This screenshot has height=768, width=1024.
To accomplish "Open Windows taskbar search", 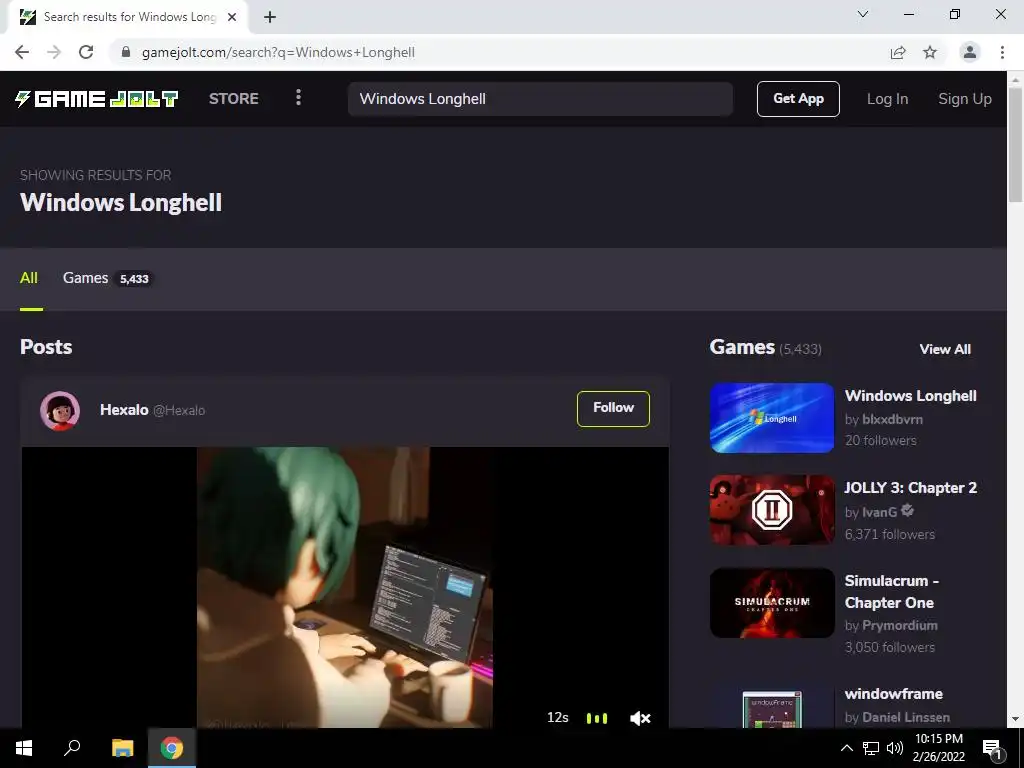I will pos(72,748).
